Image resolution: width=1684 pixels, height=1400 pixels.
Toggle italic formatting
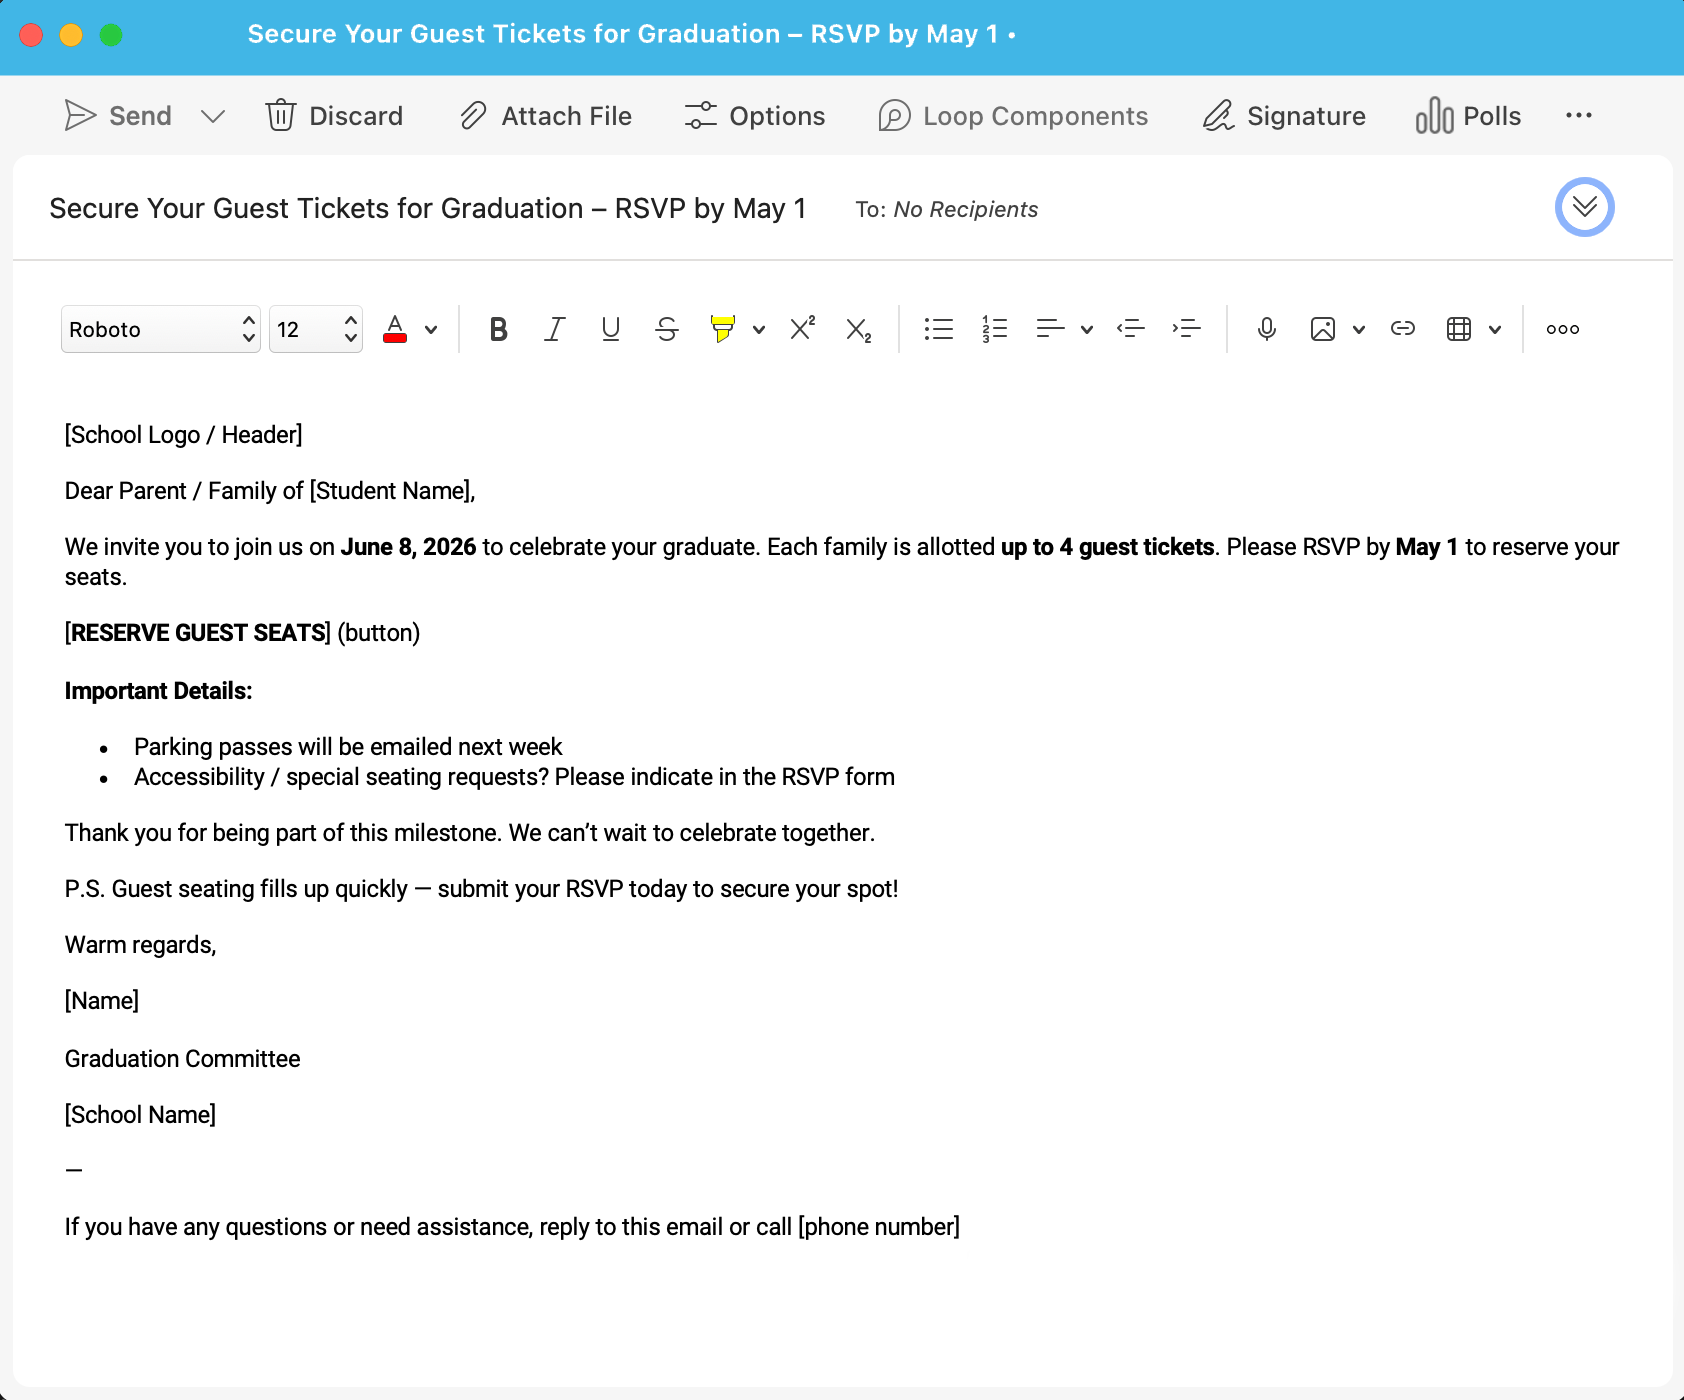(554, 329)
